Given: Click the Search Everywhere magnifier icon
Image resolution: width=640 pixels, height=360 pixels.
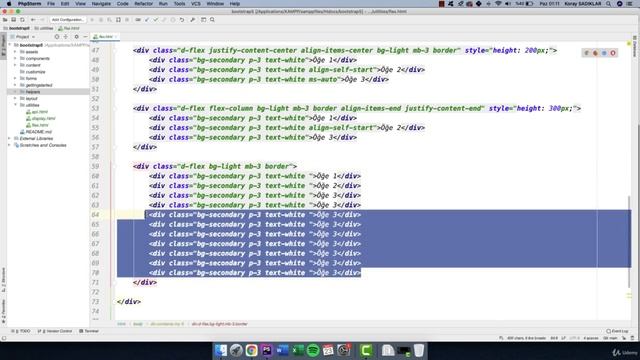Looking at the screenshot, I should tap(212, 20).
